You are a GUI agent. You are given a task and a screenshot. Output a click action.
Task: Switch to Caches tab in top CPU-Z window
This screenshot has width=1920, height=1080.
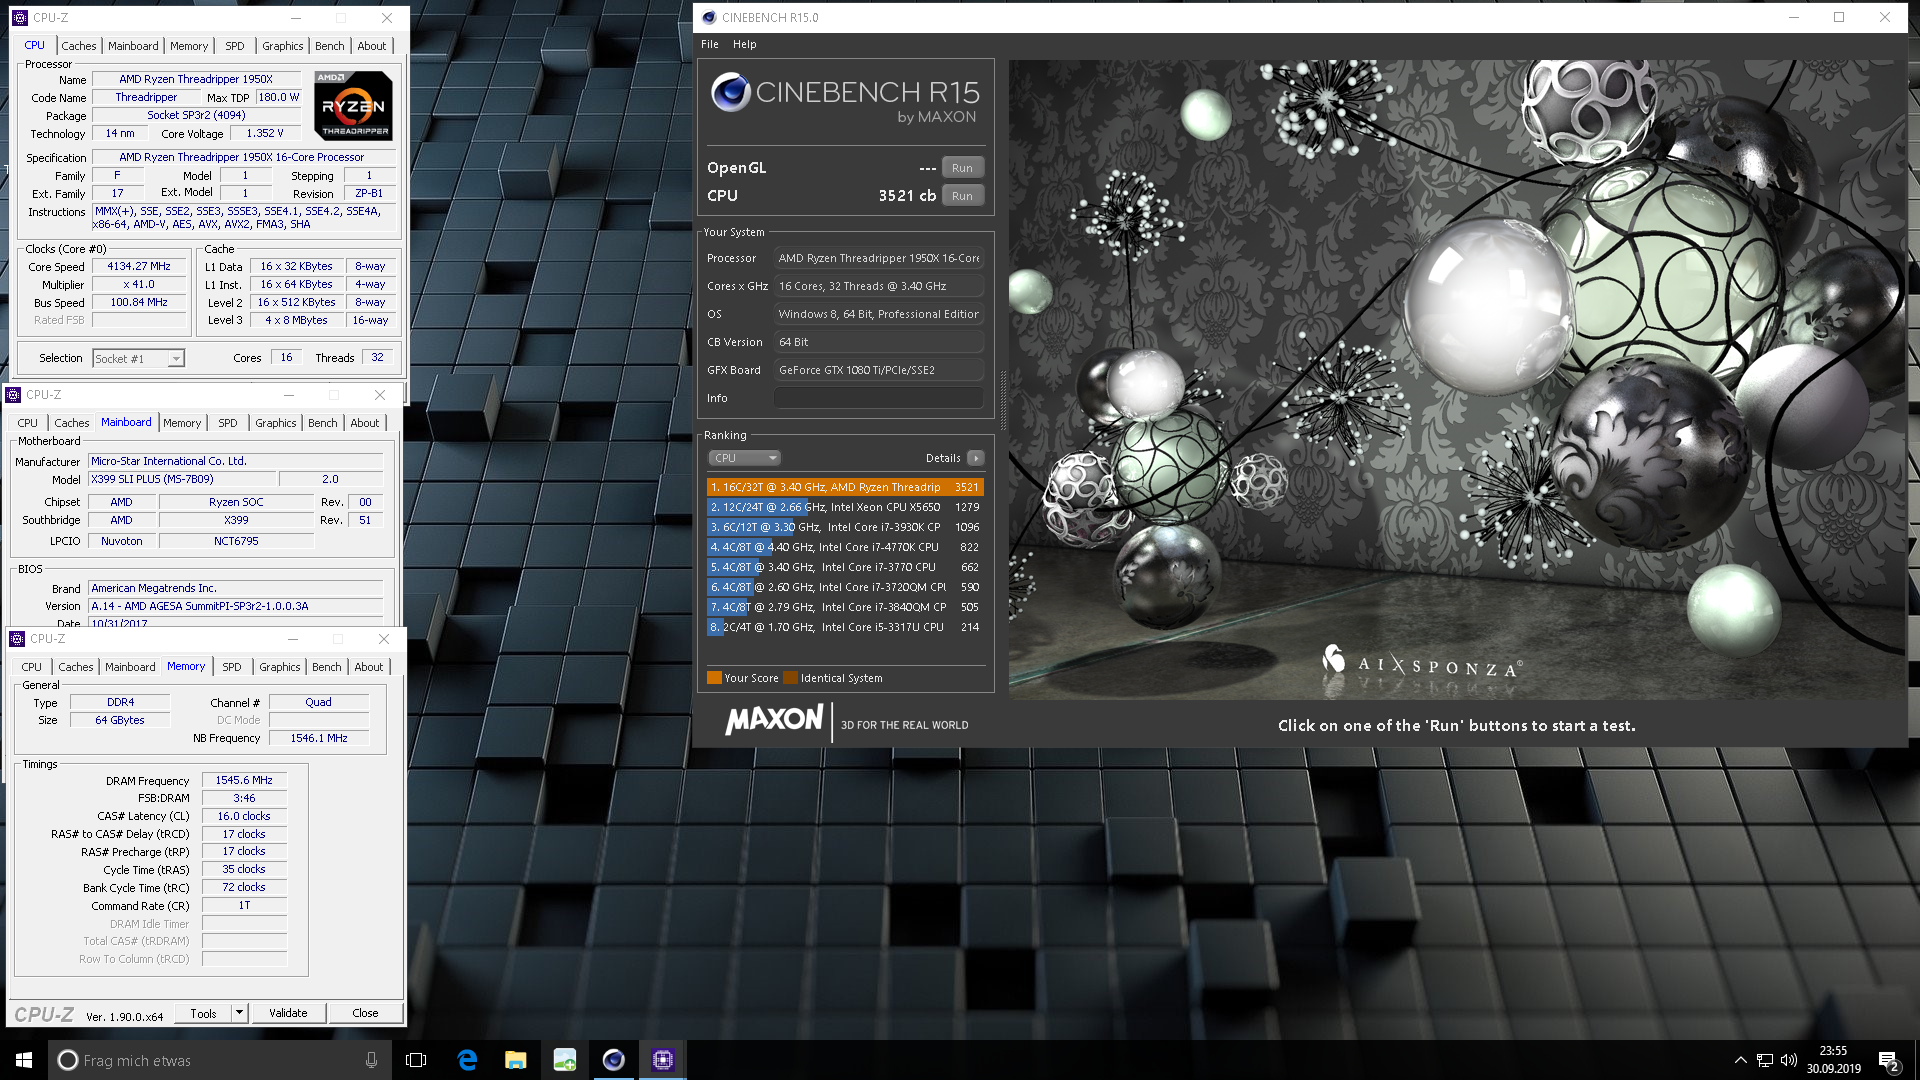coord(79,46)
